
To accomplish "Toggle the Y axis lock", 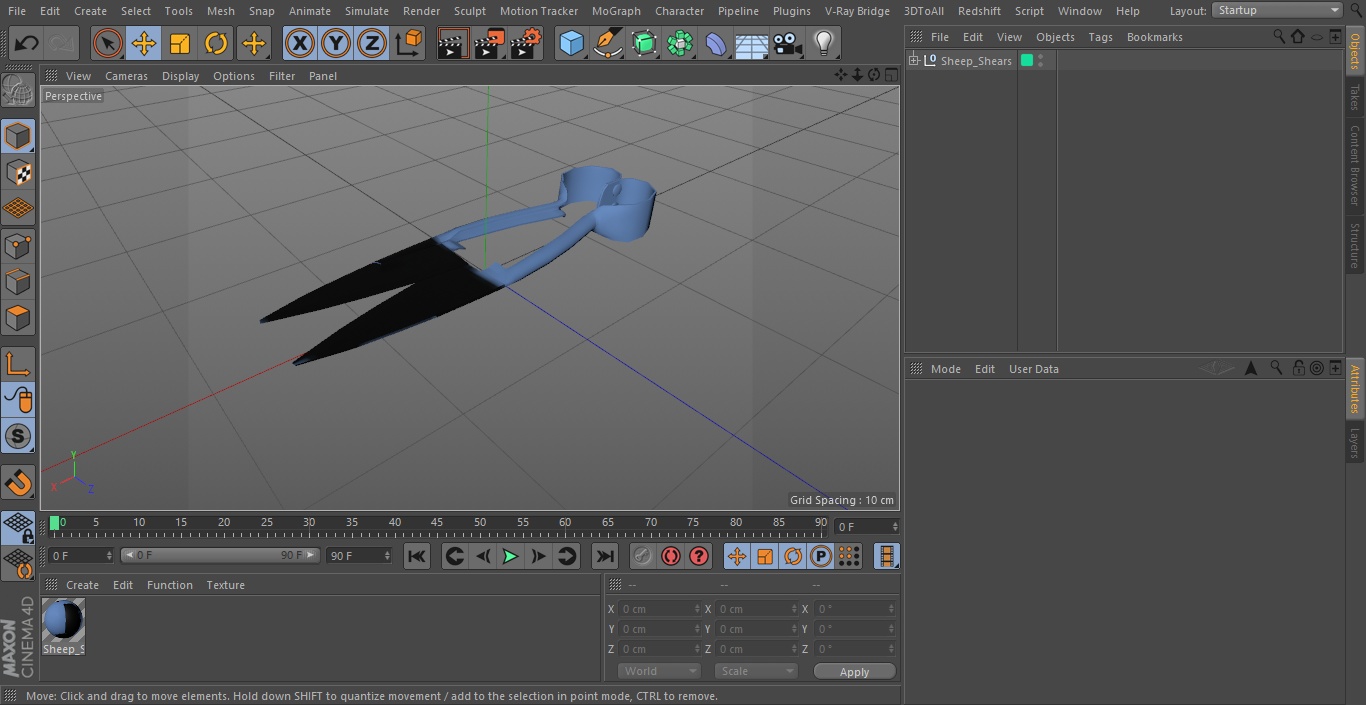I will (336, 44).
